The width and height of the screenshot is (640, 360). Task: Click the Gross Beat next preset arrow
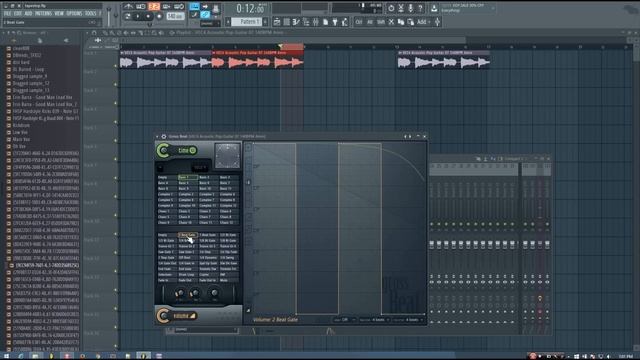(410, 137)
